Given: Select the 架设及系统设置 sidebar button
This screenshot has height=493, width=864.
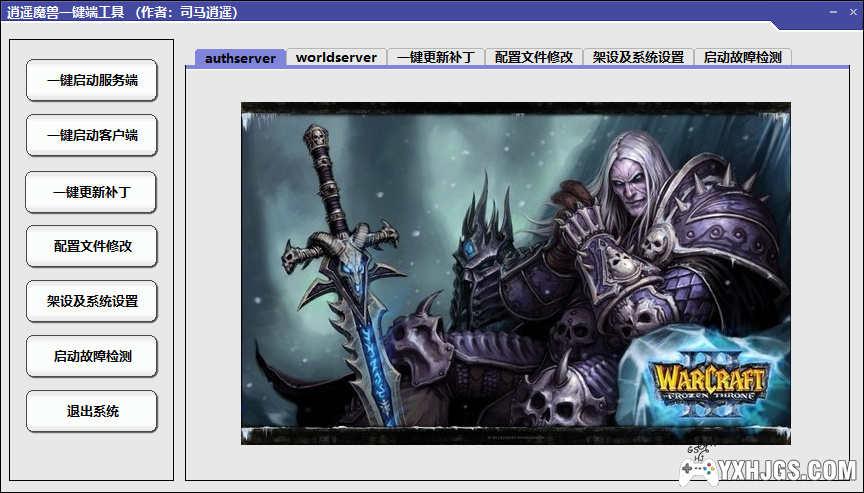Looking at the screenshot, I should click(x=92, y=301).
